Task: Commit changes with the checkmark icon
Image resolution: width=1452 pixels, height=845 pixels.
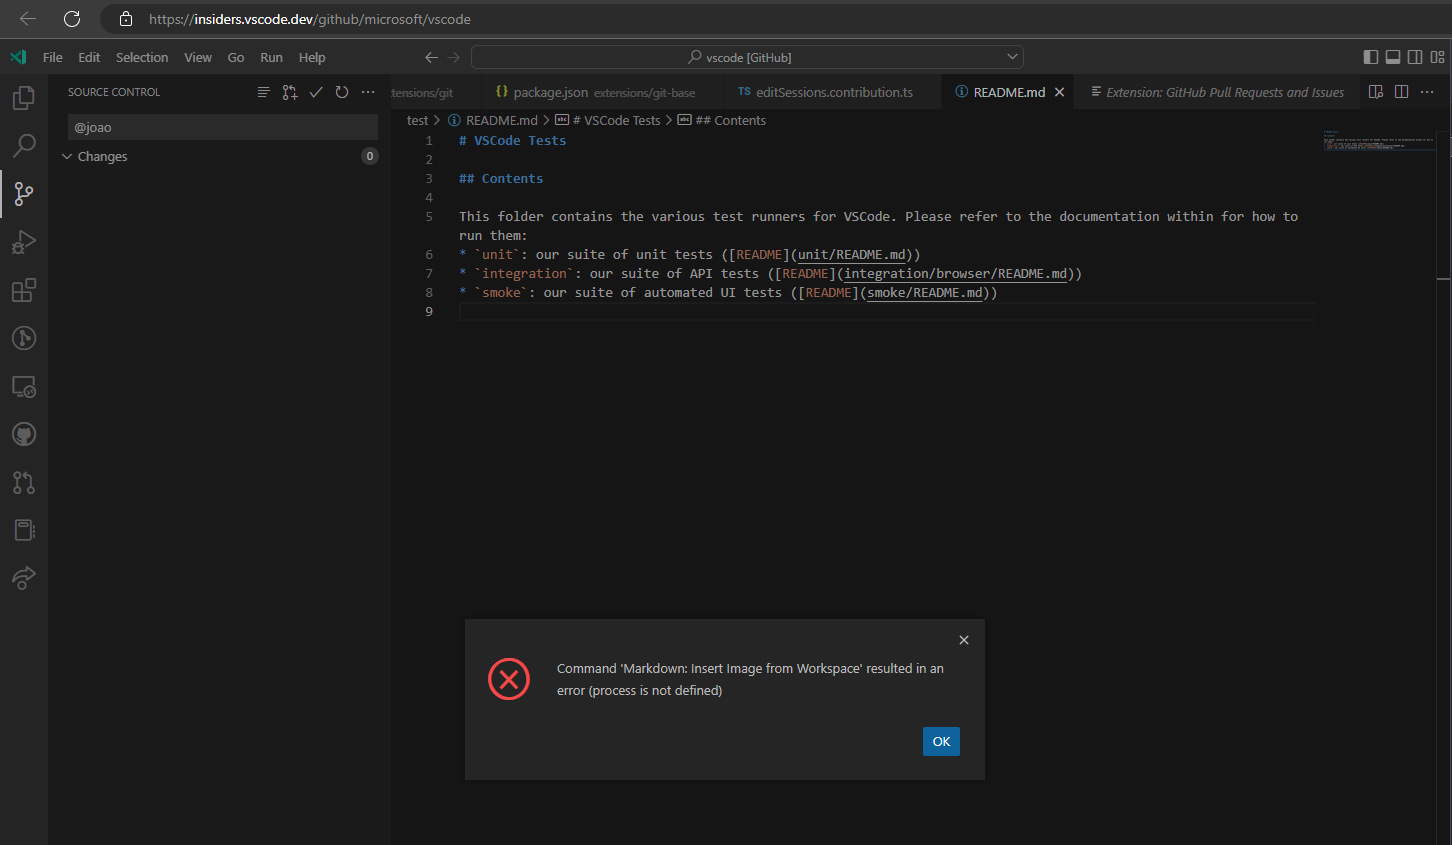Action: point(316,91)
